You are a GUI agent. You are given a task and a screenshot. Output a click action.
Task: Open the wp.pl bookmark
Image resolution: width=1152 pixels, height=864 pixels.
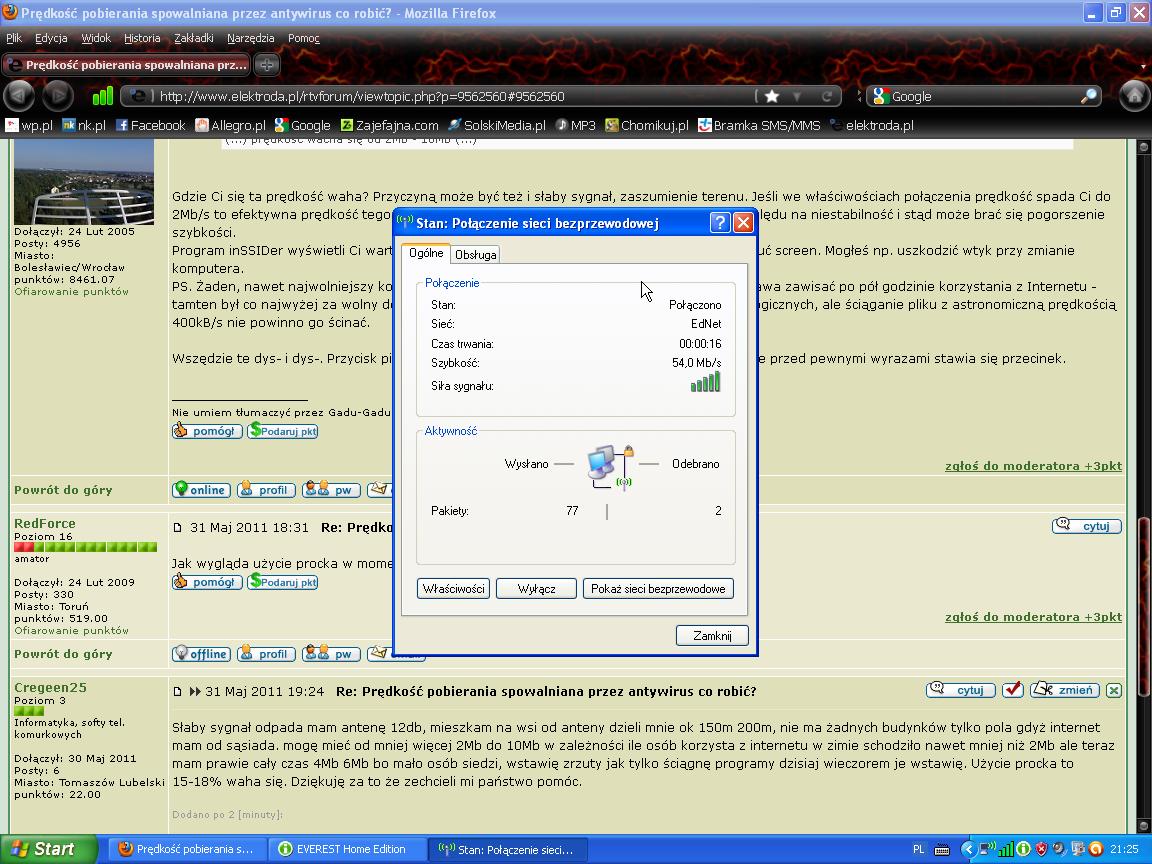pos(29,126)
